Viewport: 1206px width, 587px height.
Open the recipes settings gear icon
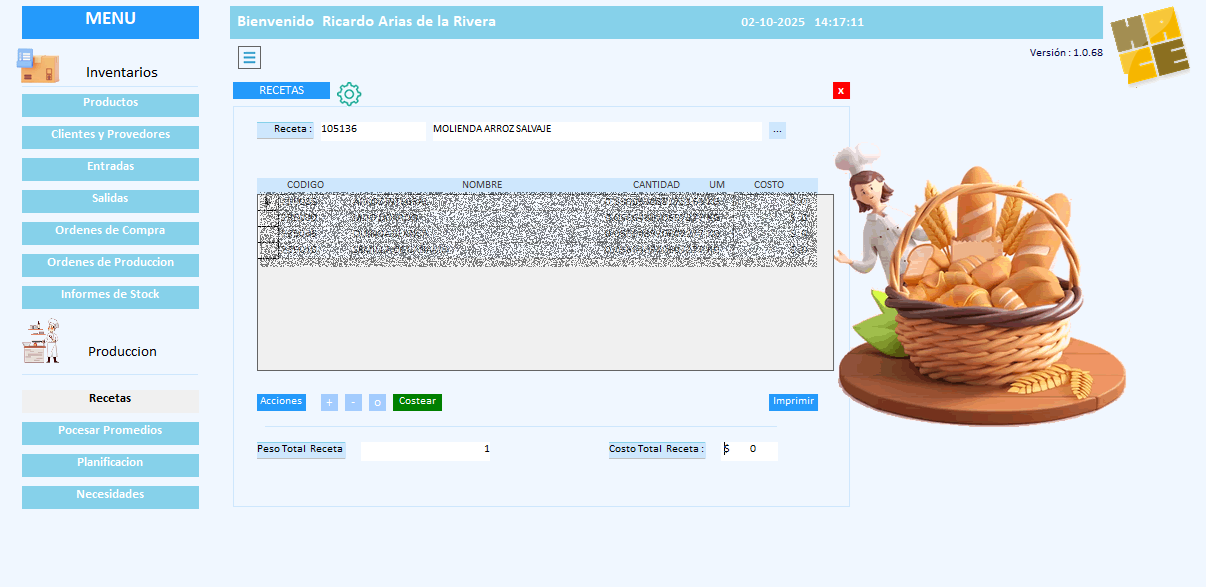[349, 94]
